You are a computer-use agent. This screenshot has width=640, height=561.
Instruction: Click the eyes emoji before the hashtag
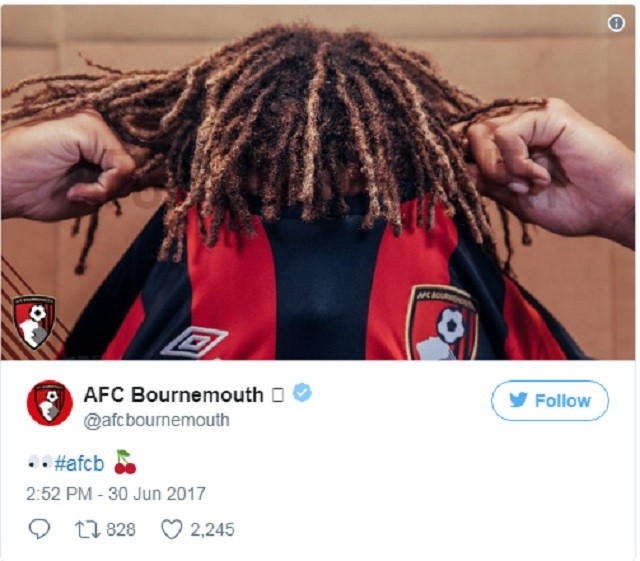tap(40, 463)
